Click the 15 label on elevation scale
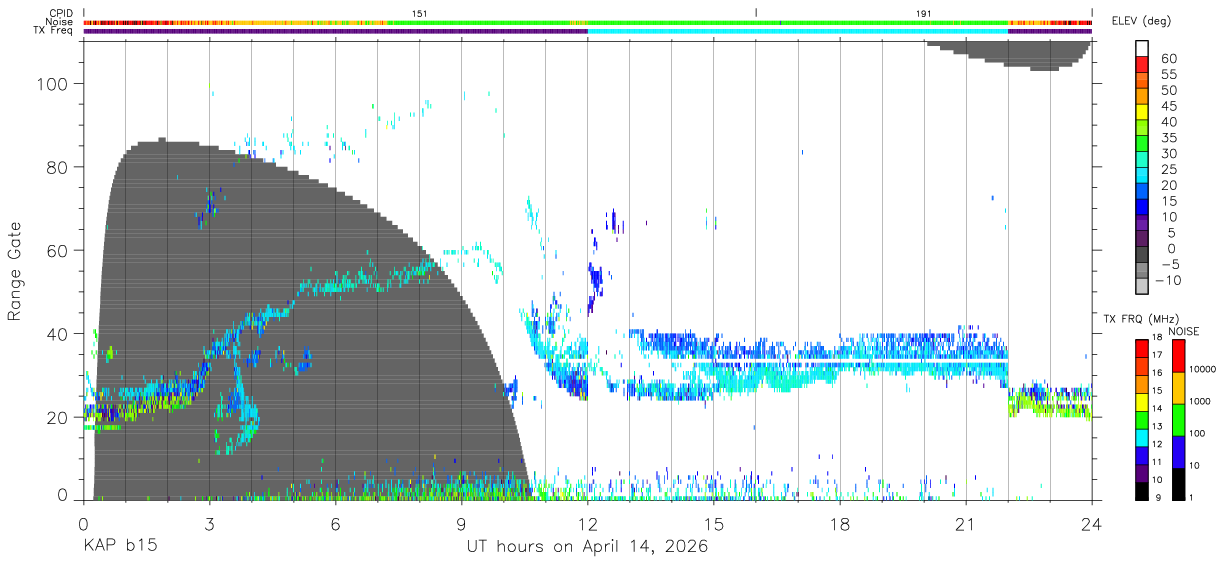The image size is (1228, 567). pyautogui.click(x=1169, y=201)
